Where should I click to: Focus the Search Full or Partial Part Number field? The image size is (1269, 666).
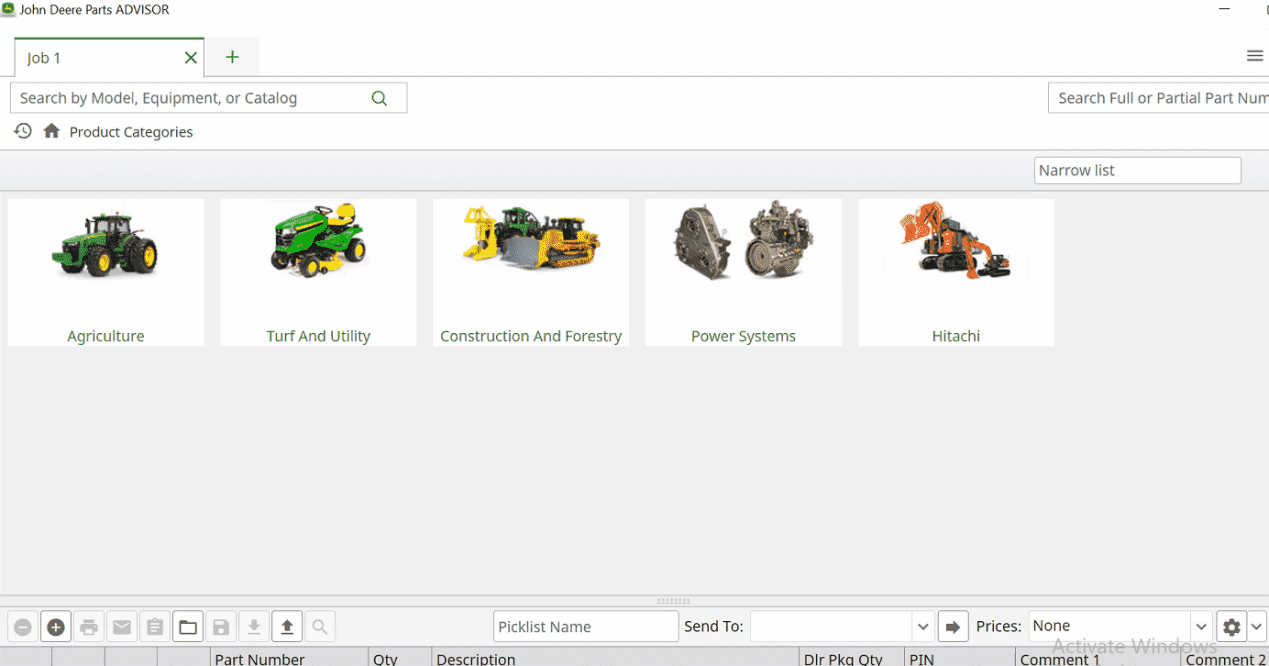pyautogui.click(x=1158, y=98)
